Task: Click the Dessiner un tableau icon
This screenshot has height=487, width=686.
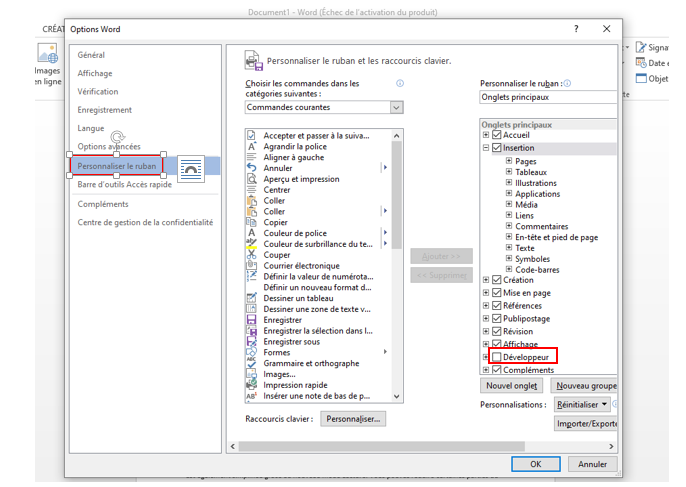Action: point(252,298)
